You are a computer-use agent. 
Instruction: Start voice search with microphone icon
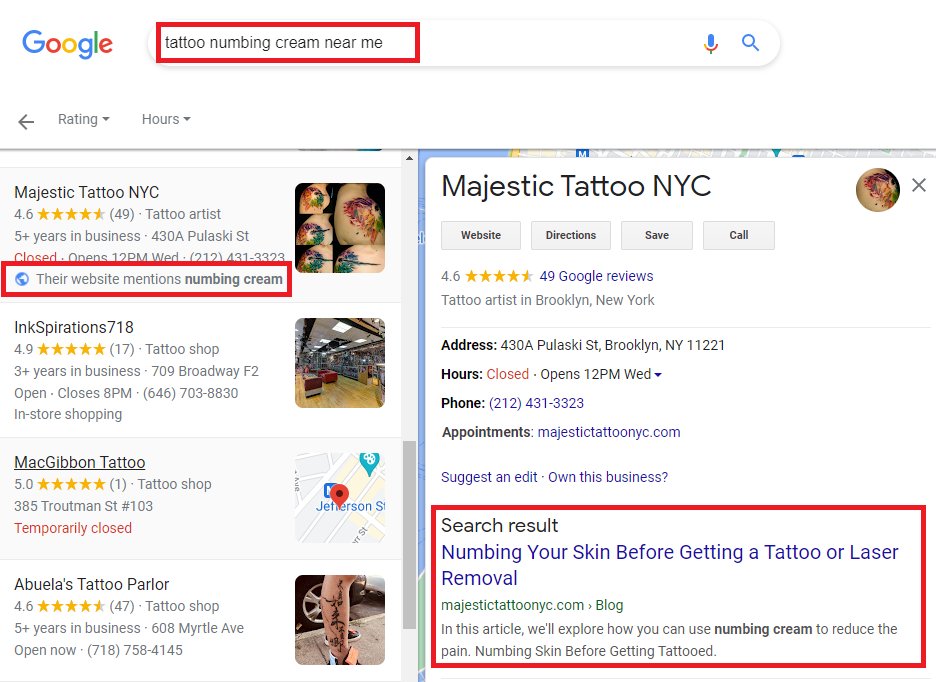pos(710,43)
